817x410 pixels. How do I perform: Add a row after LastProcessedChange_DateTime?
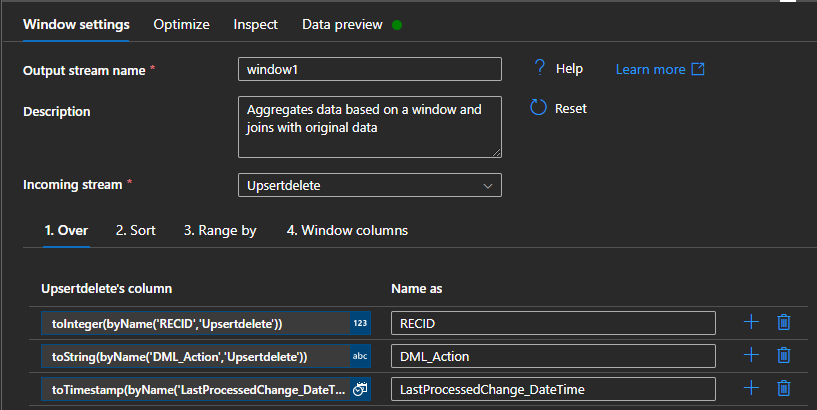(x=751, y=388)
